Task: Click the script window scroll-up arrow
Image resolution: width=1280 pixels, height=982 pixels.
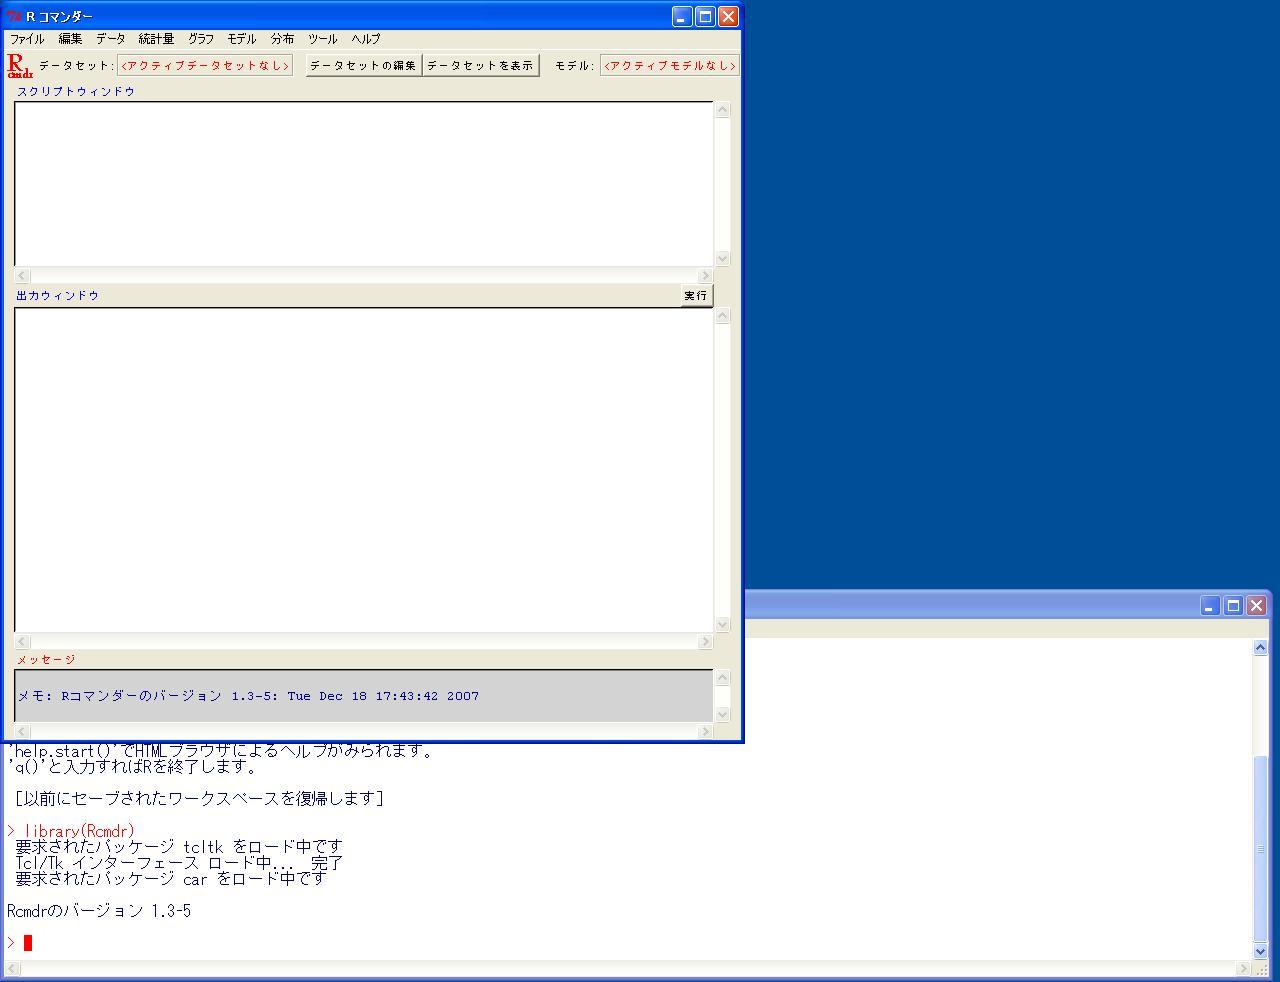Action: (x=722, y=110)
